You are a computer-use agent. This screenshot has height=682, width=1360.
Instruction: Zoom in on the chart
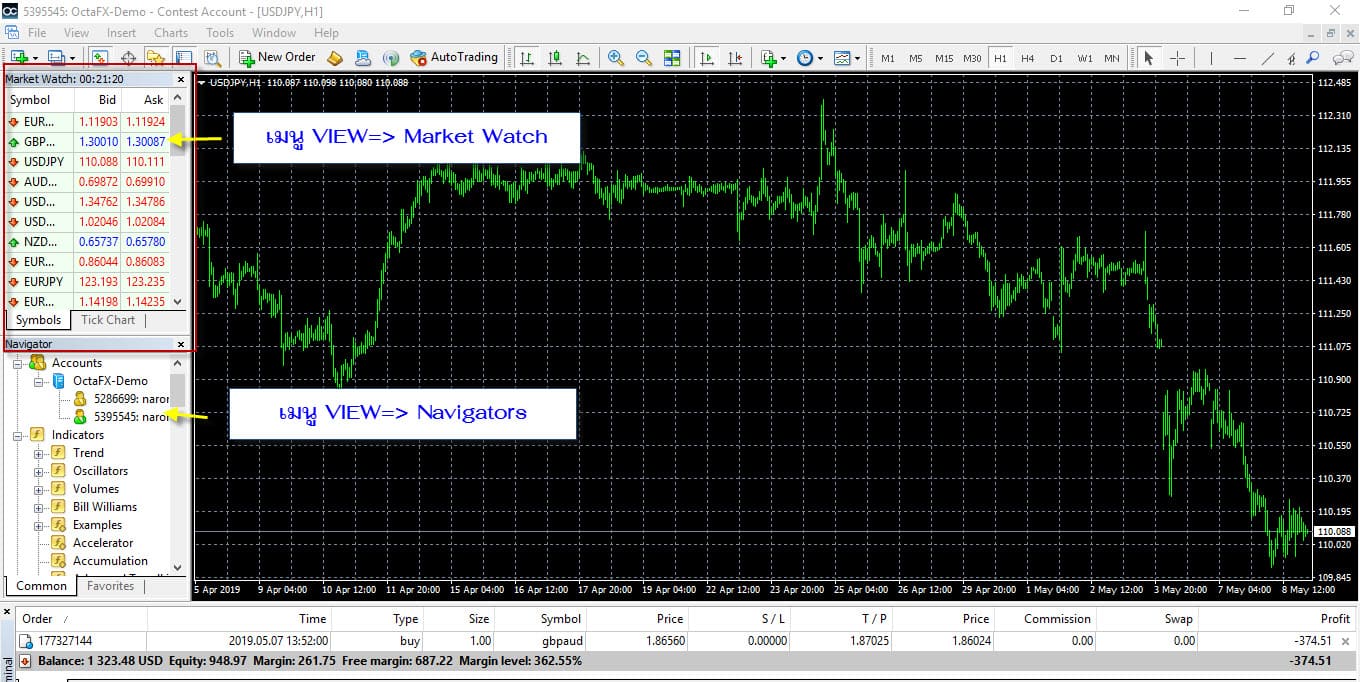coord(616,58)
